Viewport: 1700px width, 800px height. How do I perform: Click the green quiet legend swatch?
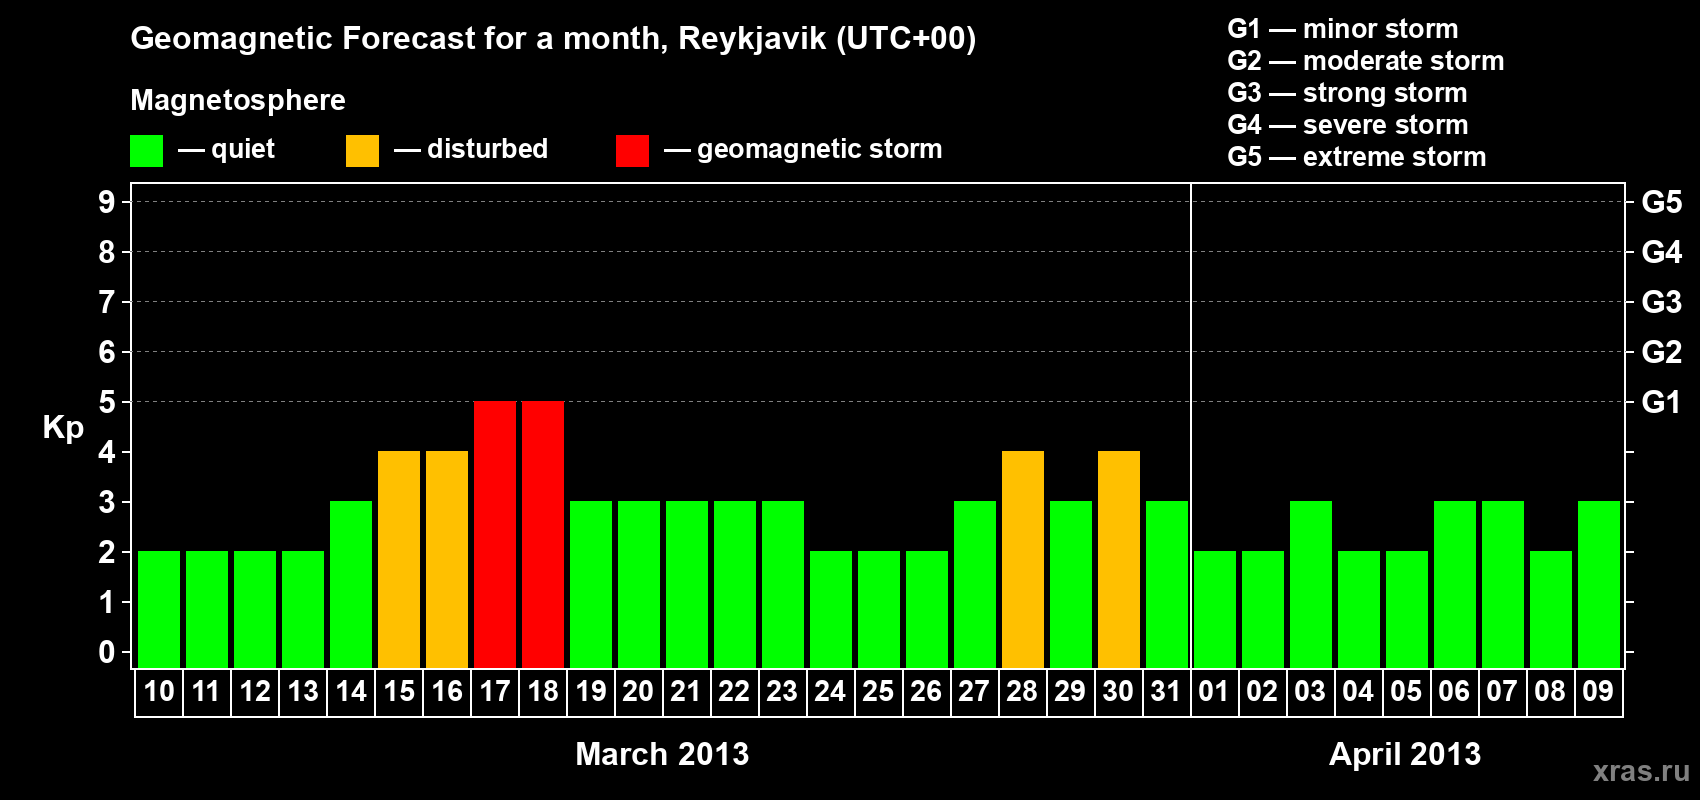[147, 151]
